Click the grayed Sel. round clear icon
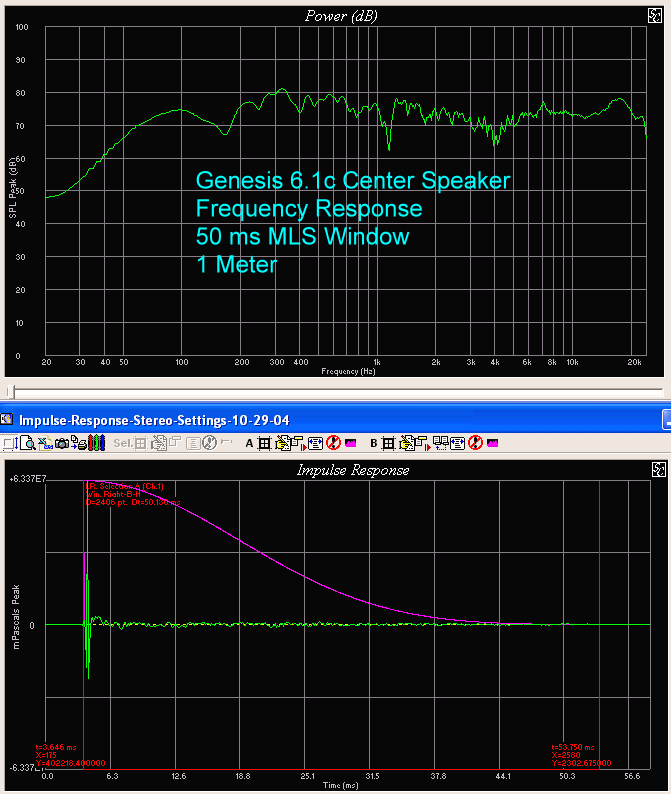 pyautogui.click(x=209, y=444)
